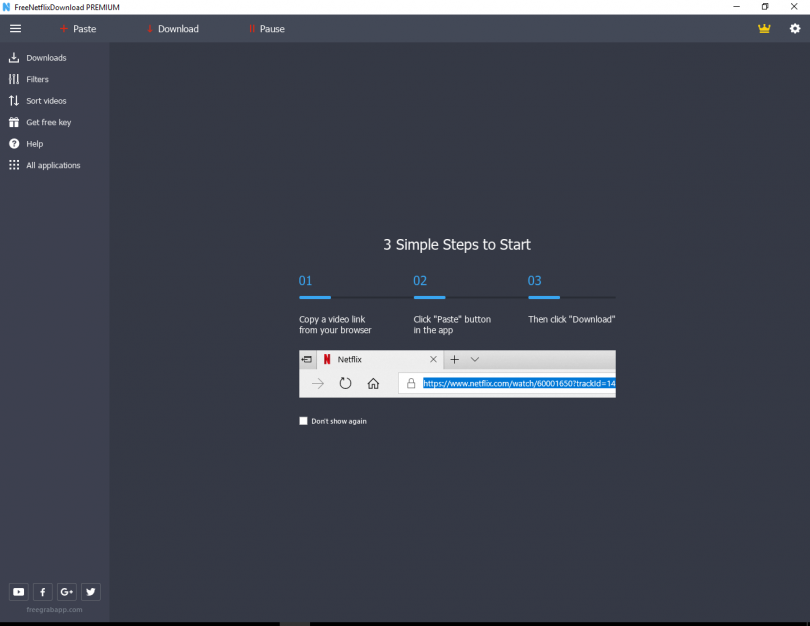Click step 02 number
Screen dimensions: 810x626
[x=420, y=280]
